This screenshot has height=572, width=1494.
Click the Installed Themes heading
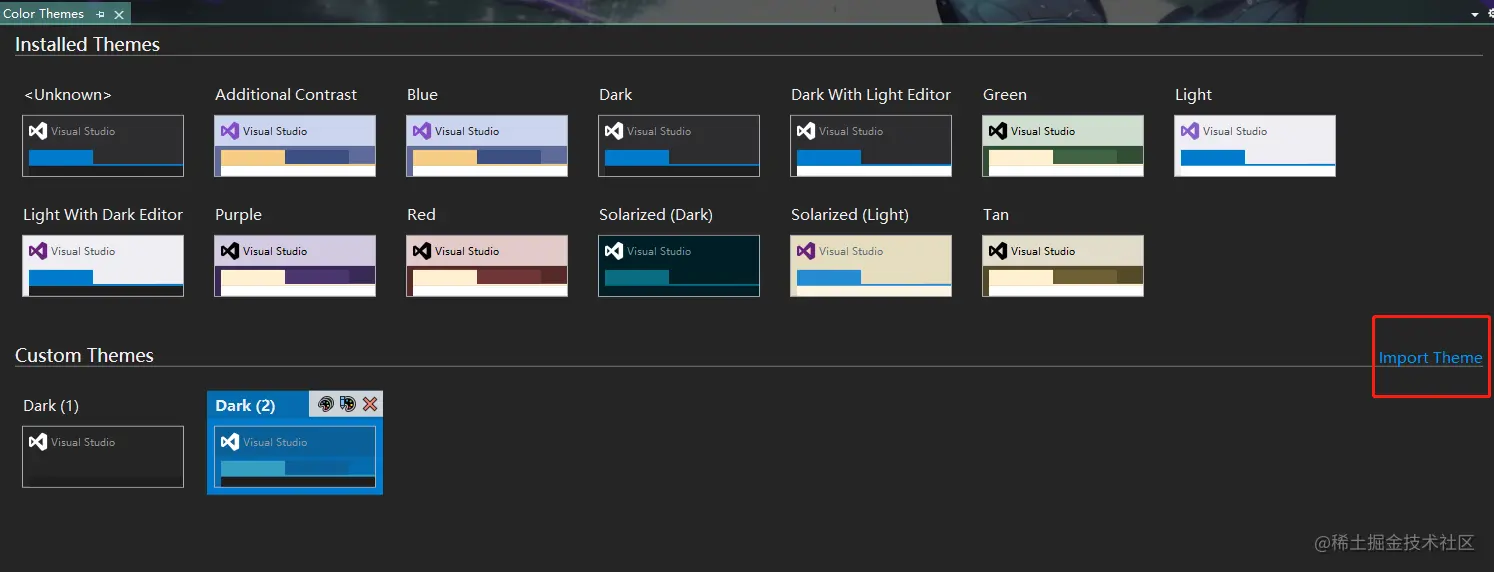pos(87,45)
